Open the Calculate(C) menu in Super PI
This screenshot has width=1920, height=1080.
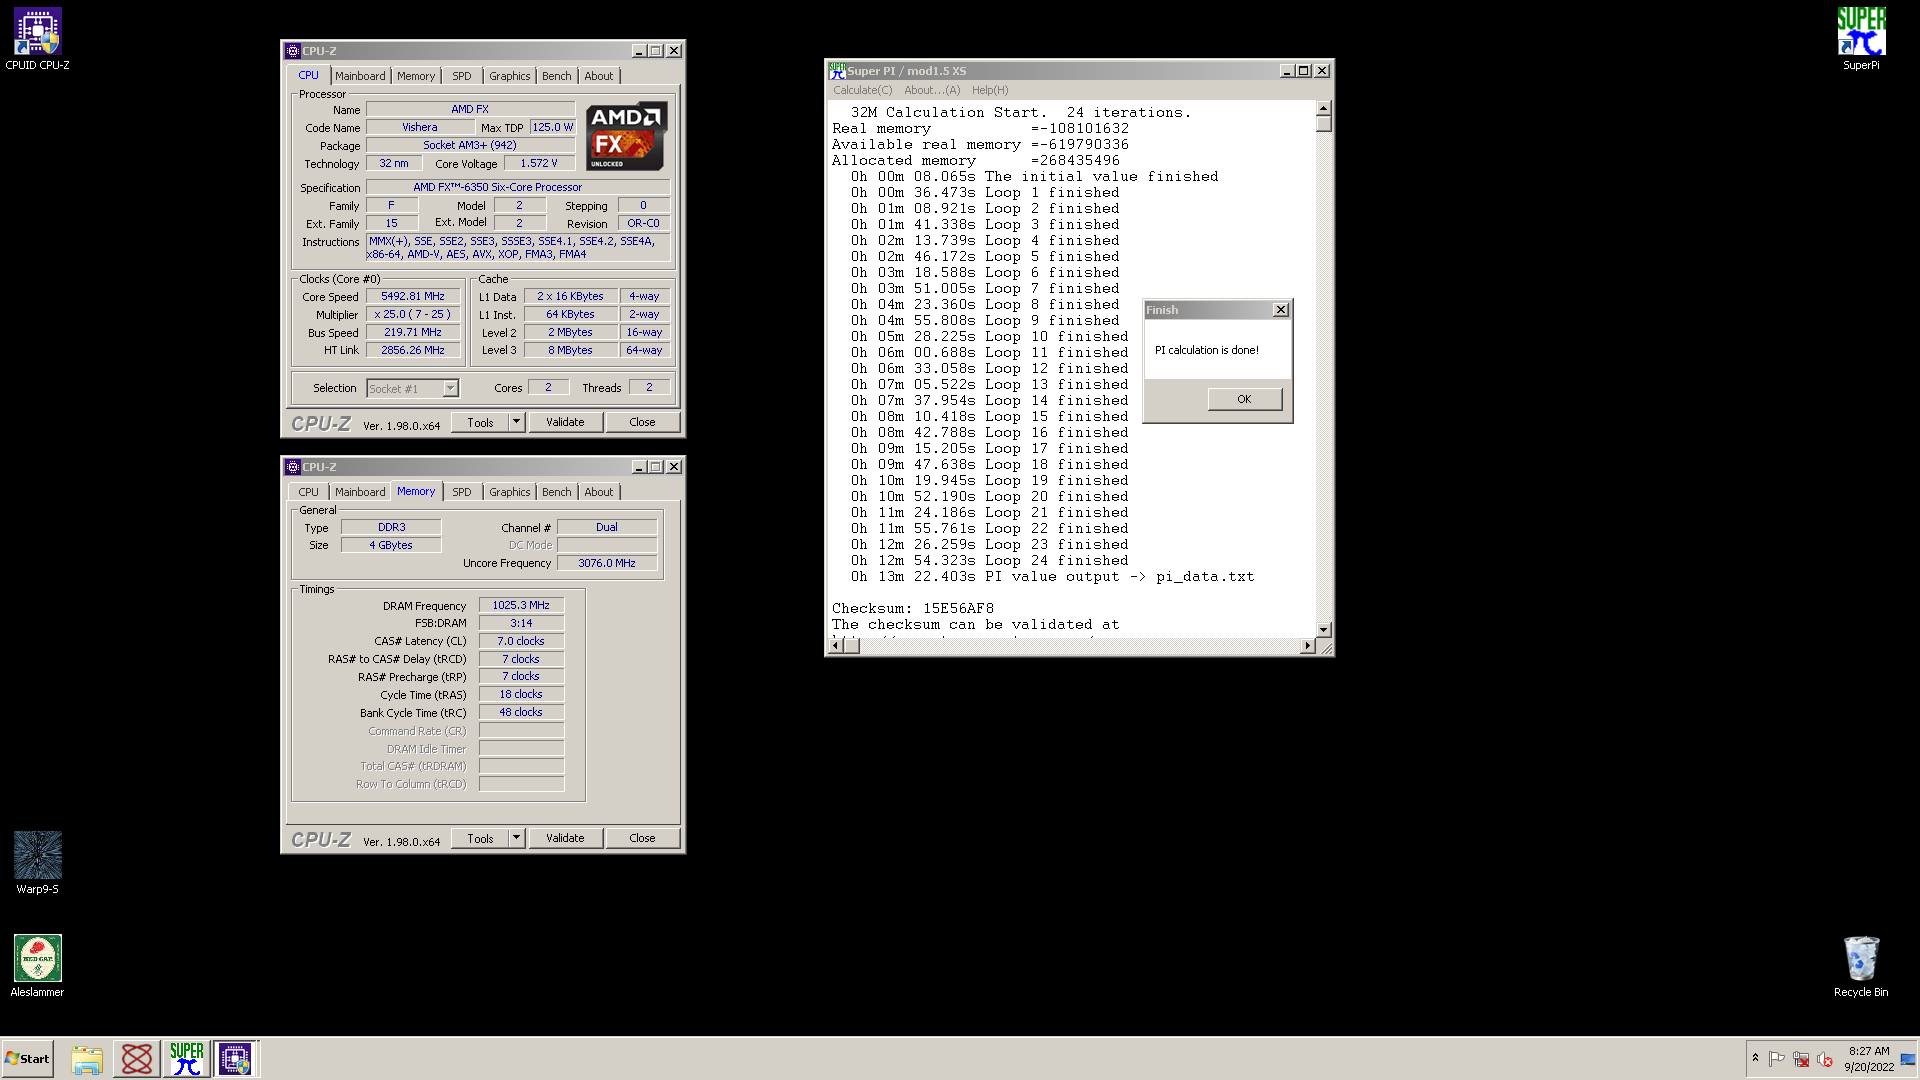click(862, 90)
